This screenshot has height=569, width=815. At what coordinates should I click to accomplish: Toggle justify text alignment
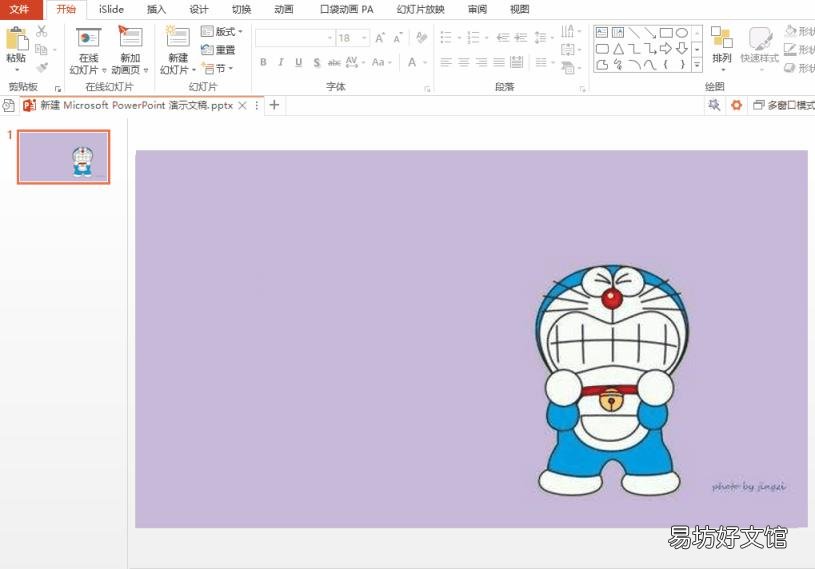coord(499,62)
